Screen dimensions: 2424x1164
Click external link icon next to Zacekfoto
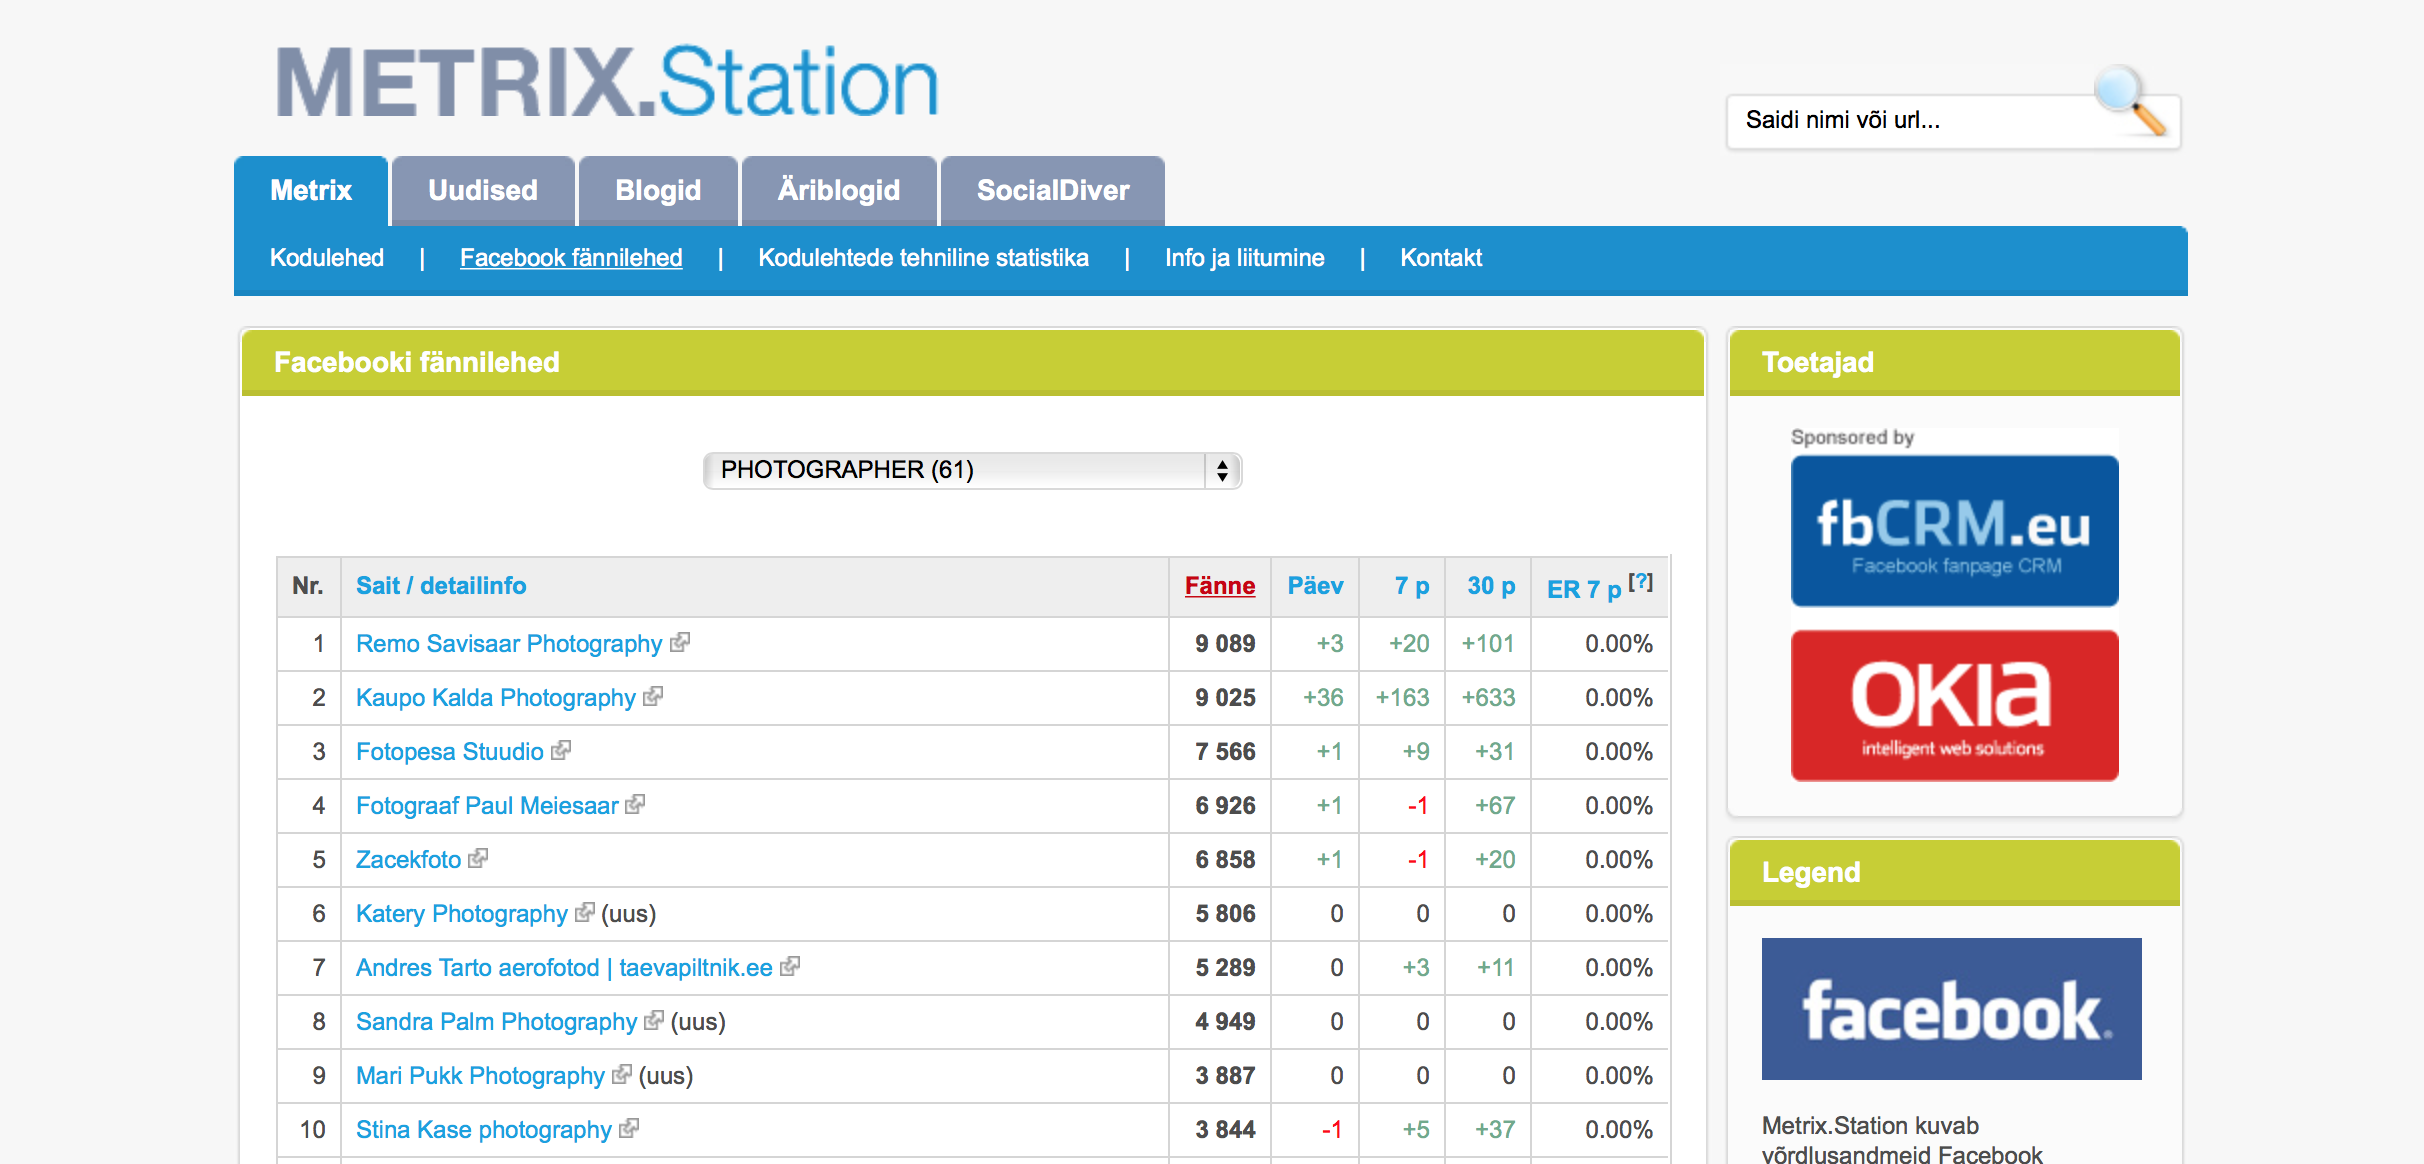(x=478, y=858)
